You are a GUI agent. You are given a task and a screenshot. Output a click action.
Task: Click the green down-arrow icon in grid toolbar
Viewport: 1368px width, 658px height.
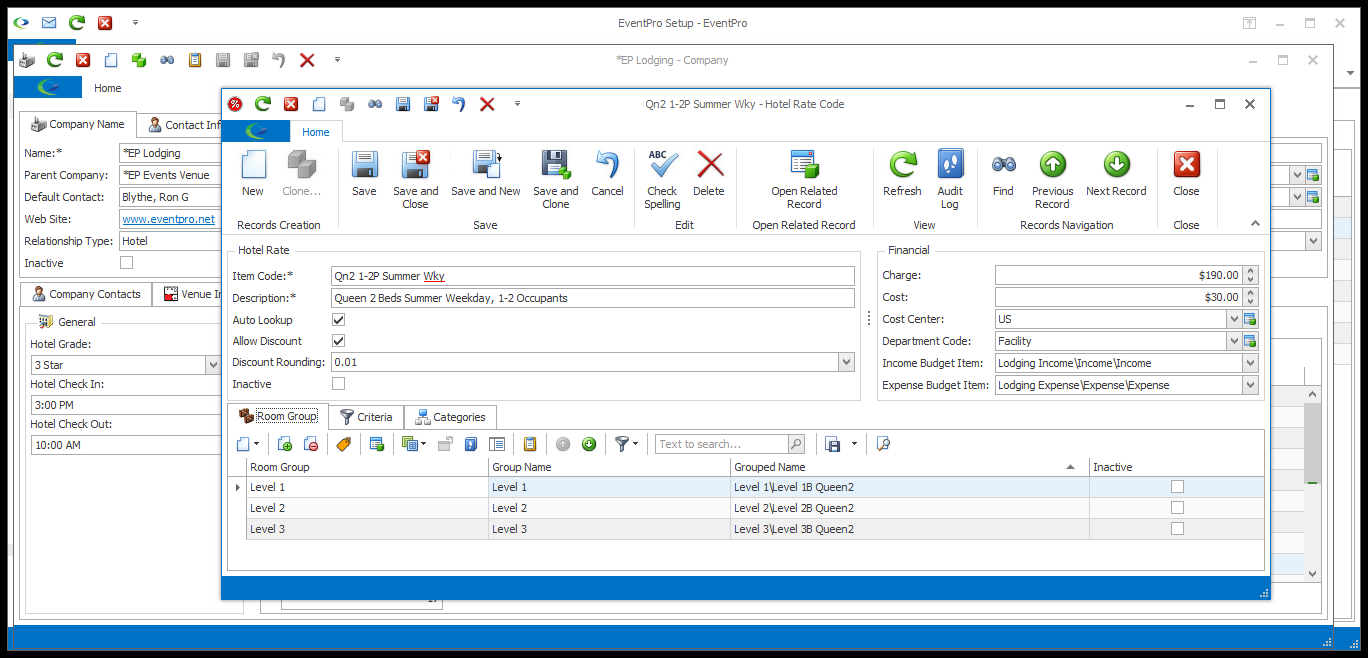click(589, 444)
